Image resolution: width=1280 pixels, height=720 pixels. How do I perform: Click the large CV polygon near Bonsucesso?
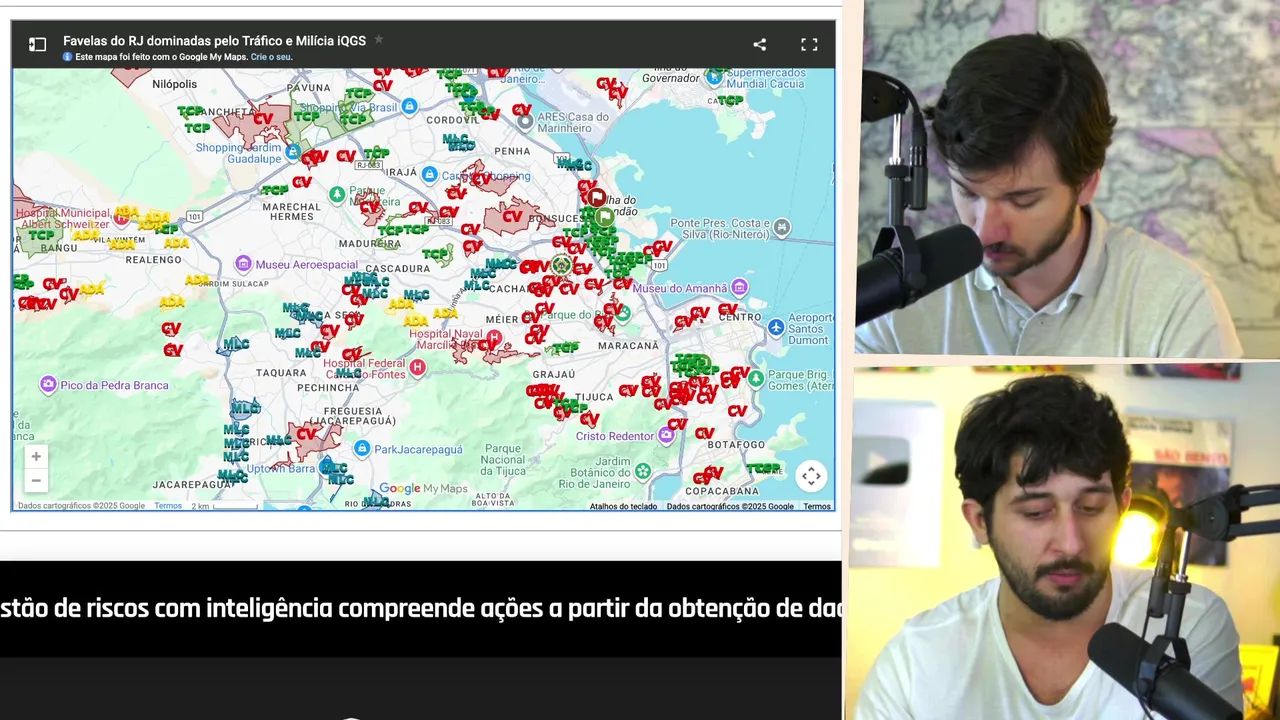pyautogui.click(x=515, y=217)
